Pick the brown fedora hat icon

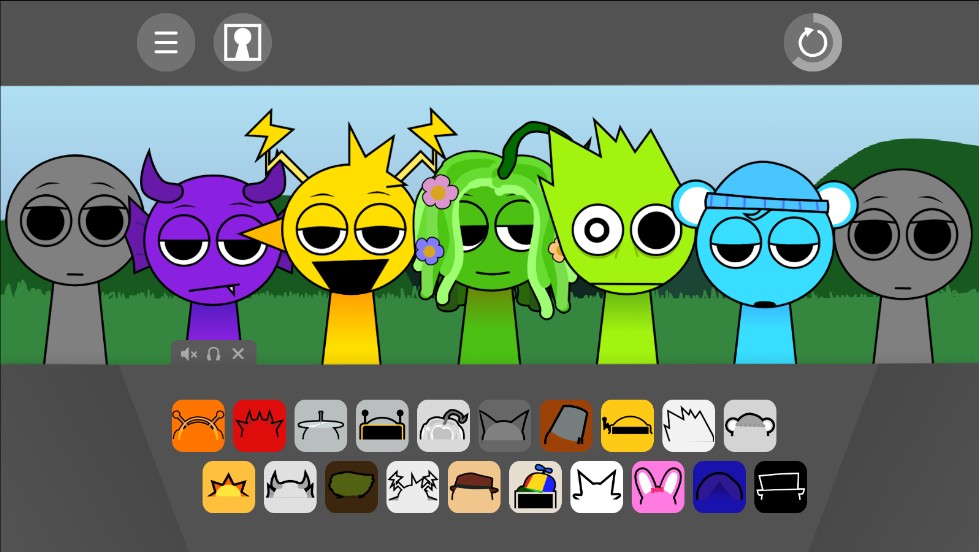[474, 487]
